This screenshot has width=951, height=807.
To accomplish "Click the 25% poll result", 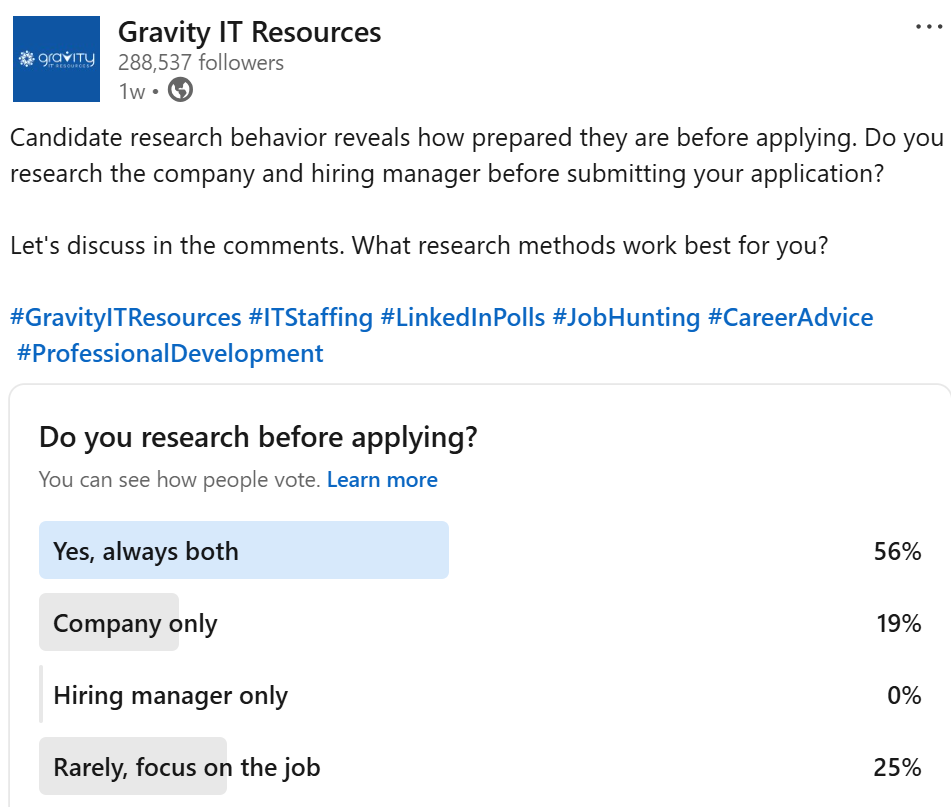I will coord(897,768).
